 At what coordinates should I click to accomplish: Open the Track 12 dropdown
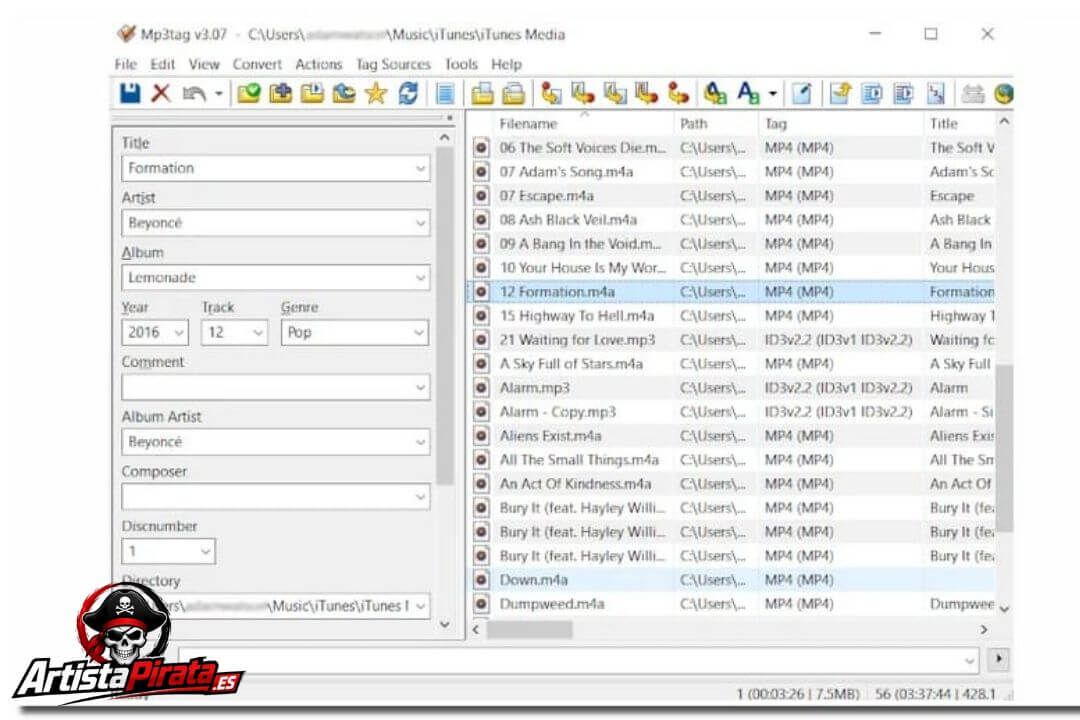point(258,332)
